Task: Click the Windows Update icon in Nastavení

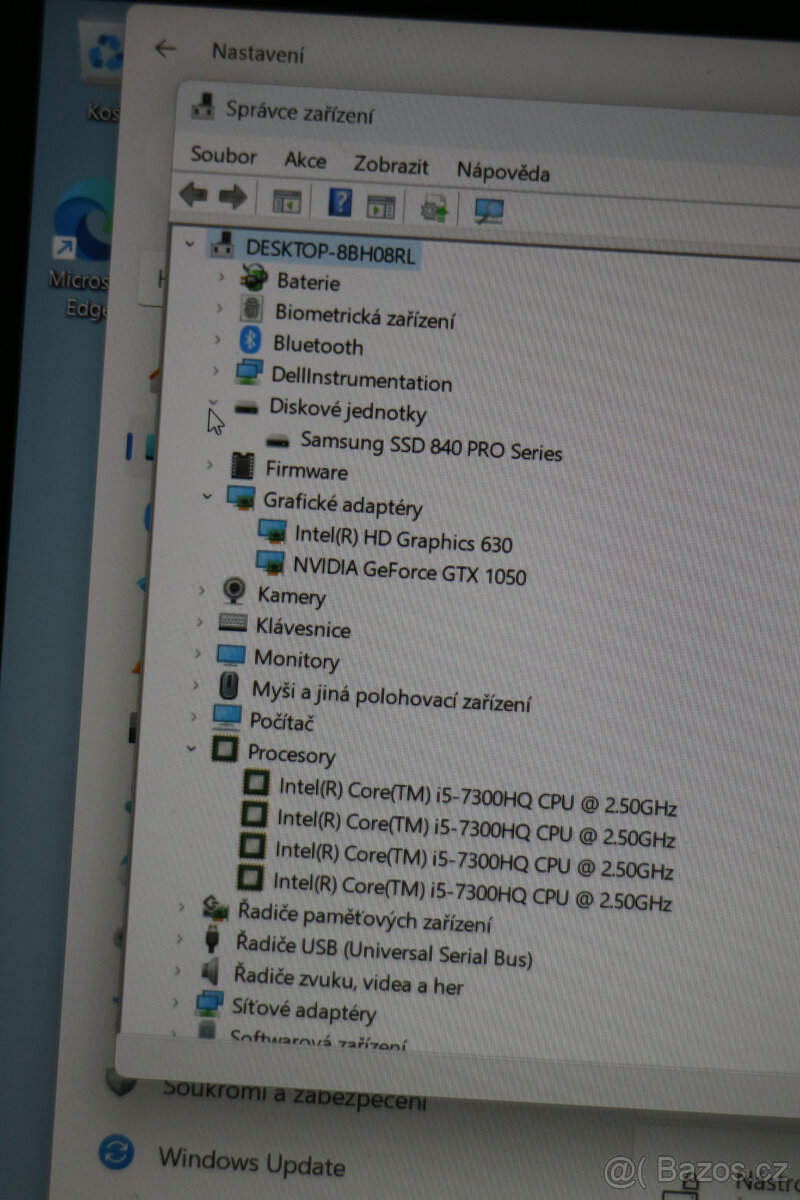Action: pyautogui.click(x=117, y=1153)
